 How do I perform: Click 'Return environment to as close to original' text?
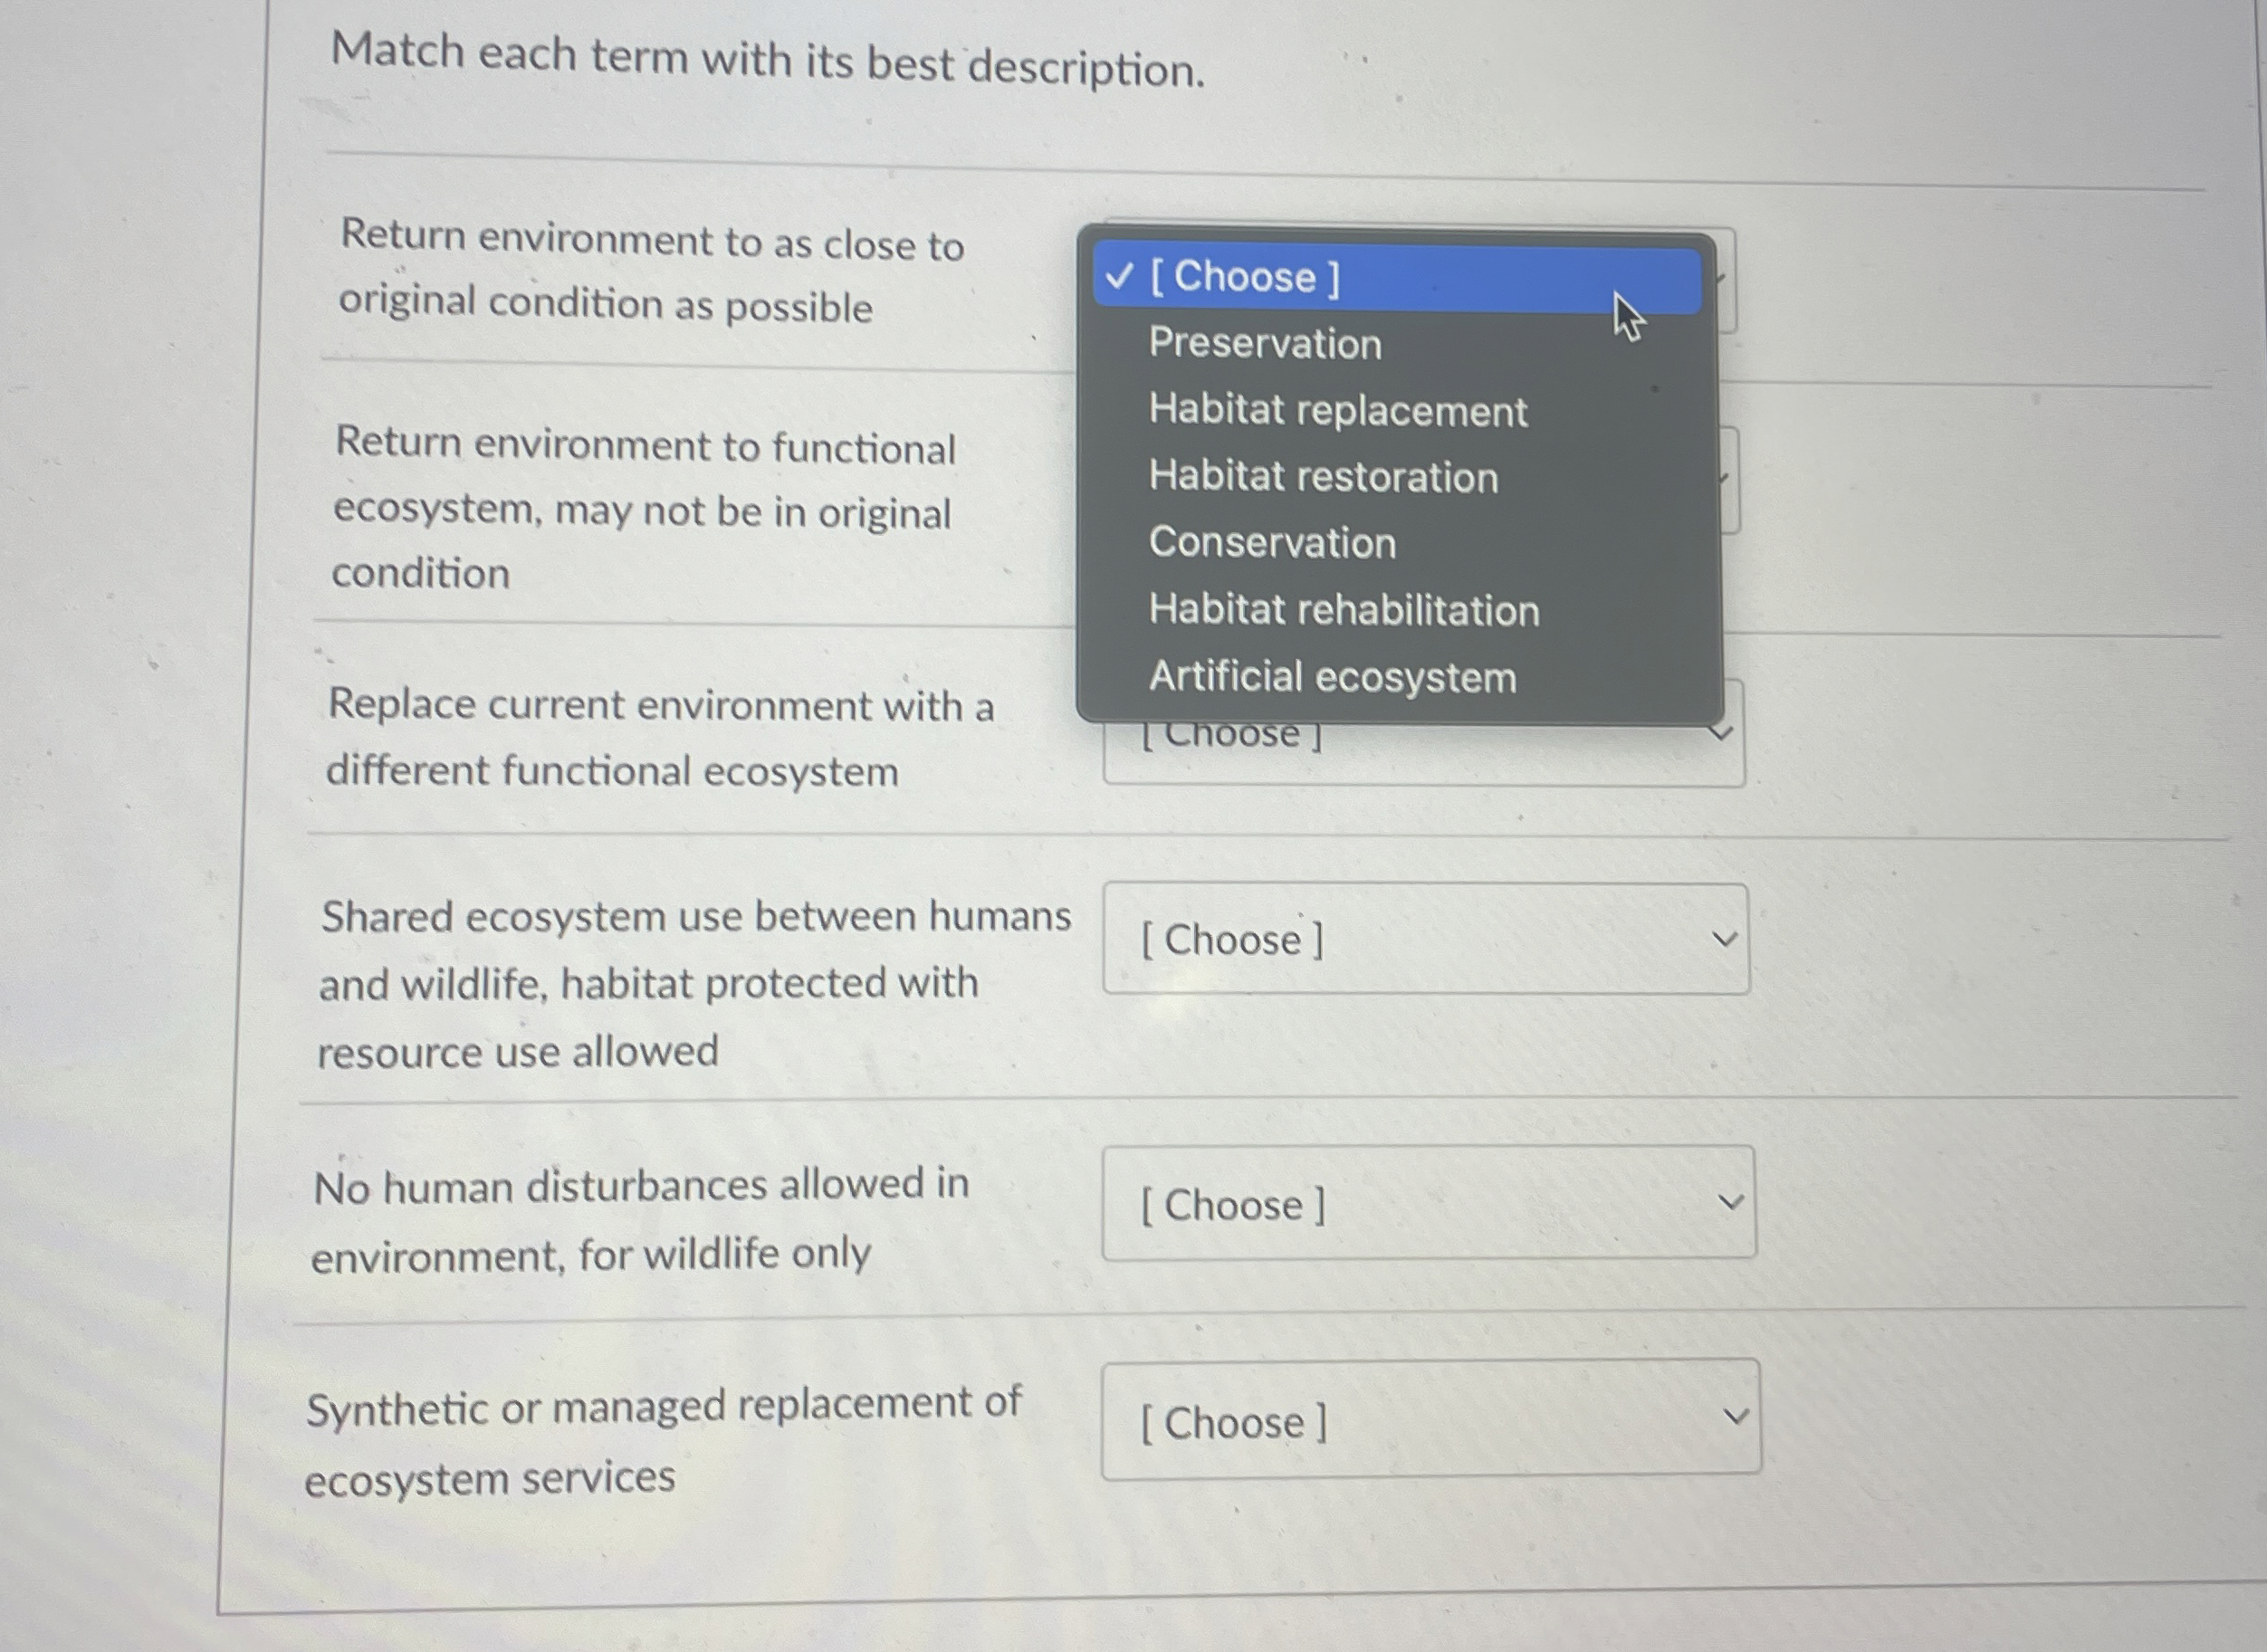[652, 271]
